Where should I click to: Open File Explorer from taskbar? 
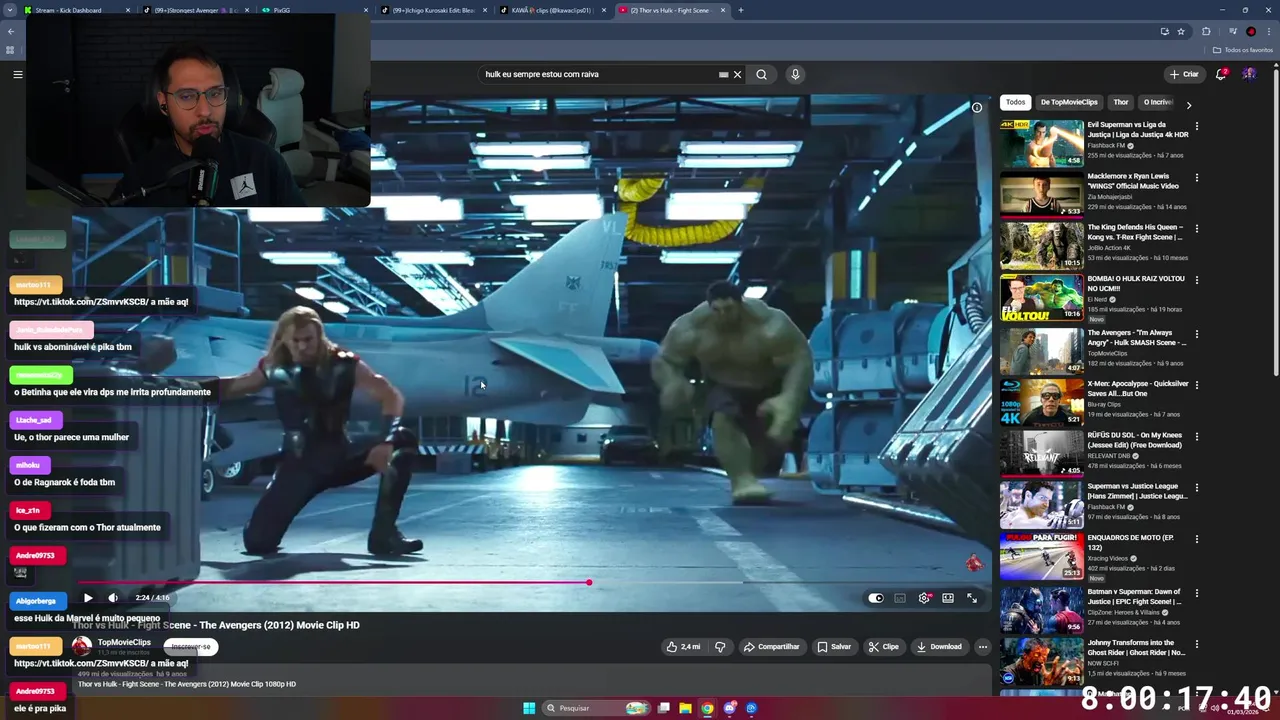685,708
